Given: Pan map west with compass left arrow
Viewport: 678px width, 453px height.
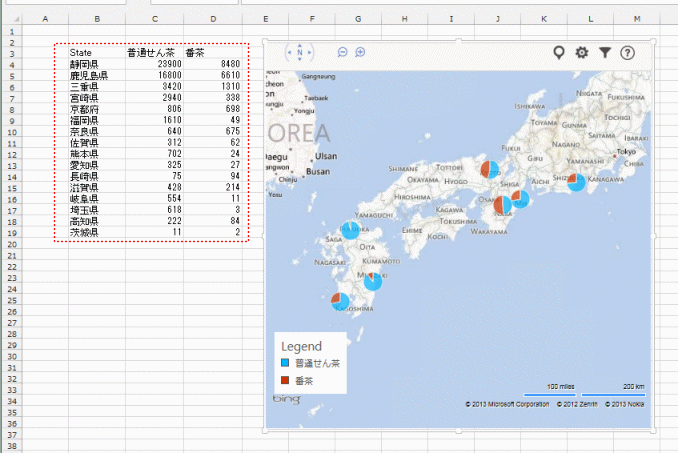Looking at the screenshot, I should point(288,52).
